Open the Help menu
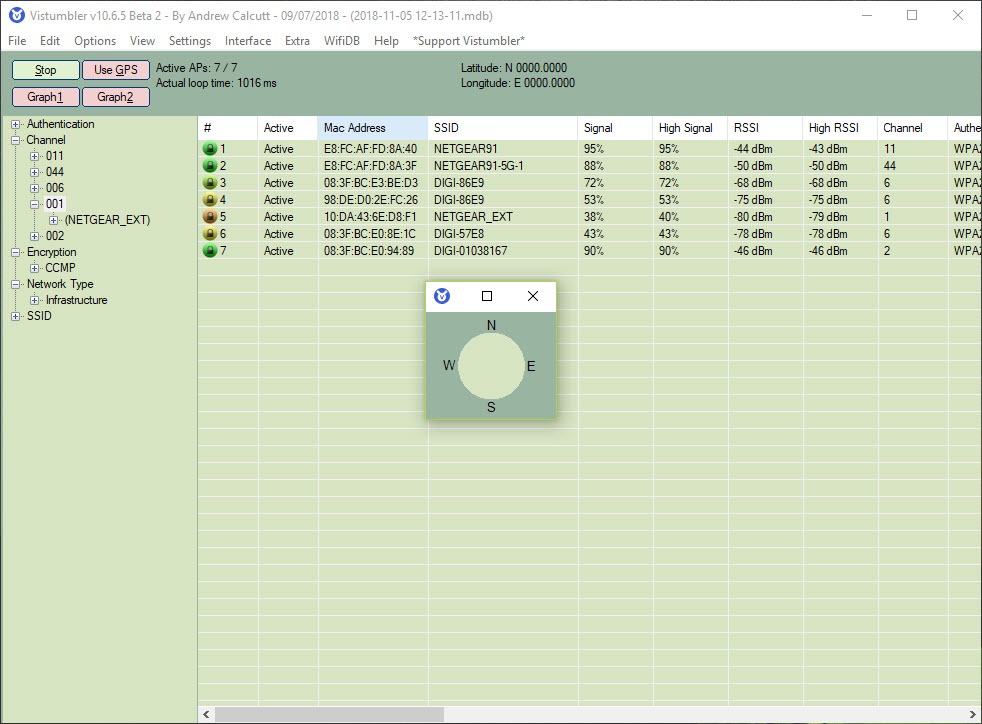Image resolution: width=982 pixels, height=724 pixels. pyautogui.click(x=386, y=41)
